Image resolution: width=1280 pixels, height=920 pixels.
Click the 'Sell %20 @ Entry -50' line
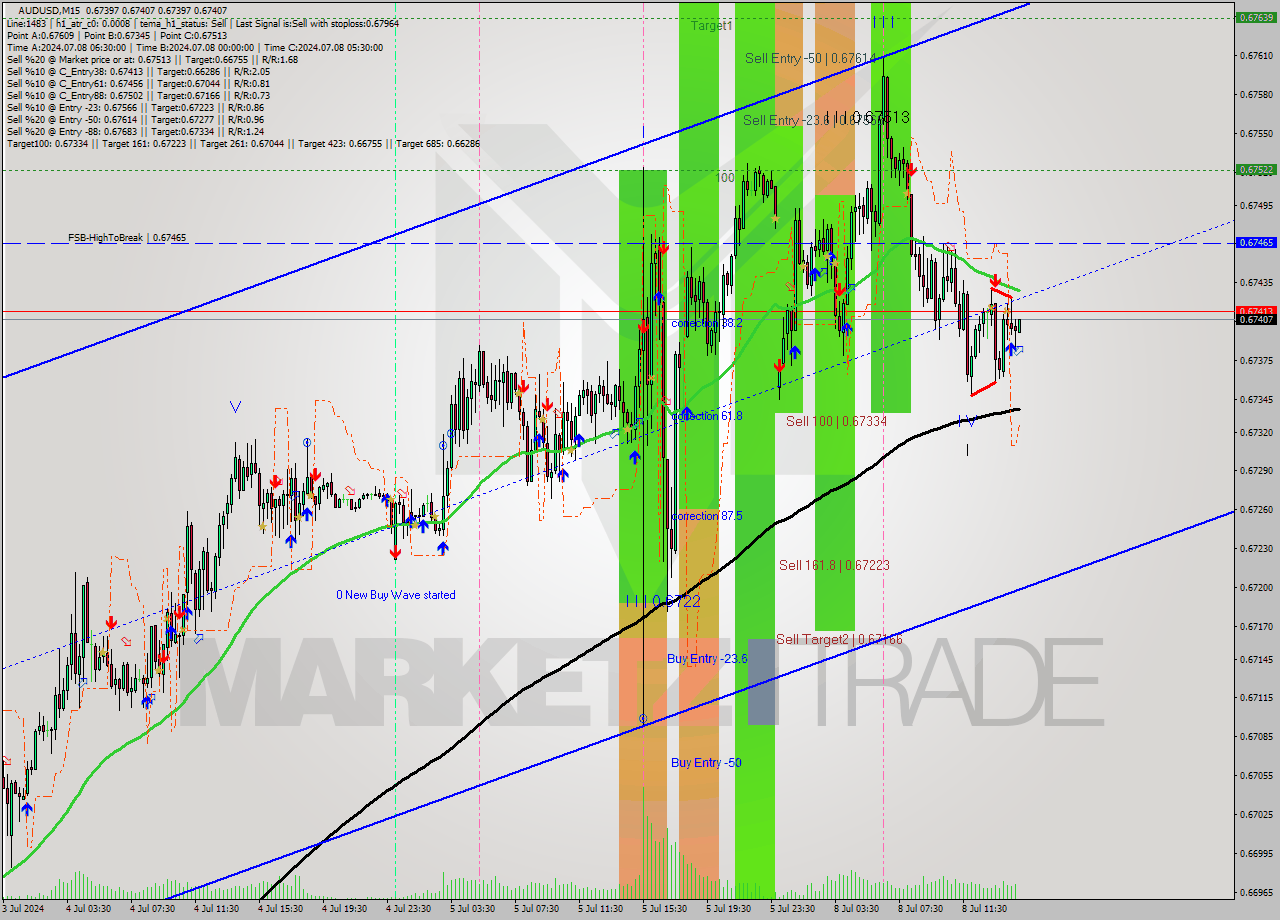(135, 119)
